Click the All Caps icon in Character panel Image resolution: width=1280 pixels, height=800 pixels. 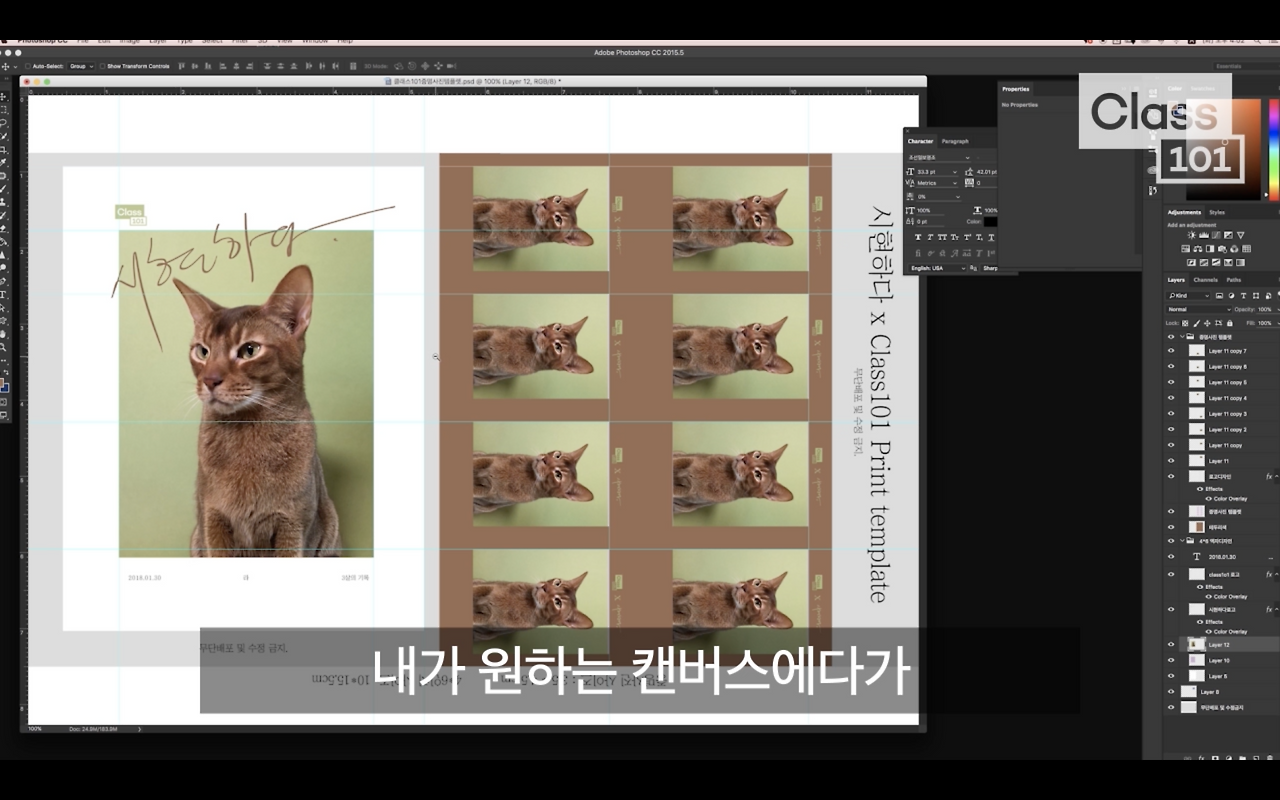pos(942,237)
